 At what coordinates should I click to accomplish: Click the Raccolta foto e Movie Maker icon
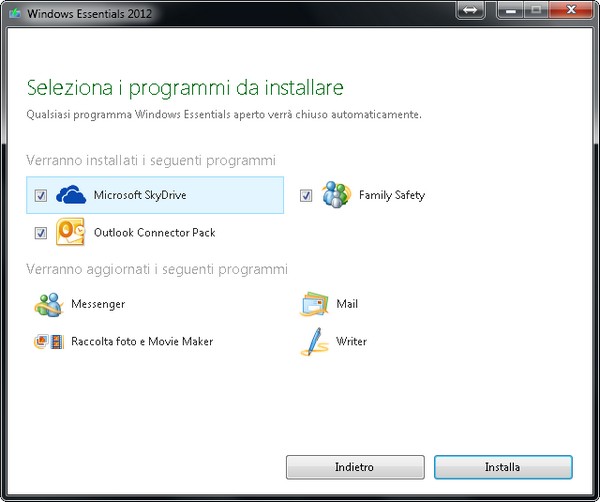point(49,341)
